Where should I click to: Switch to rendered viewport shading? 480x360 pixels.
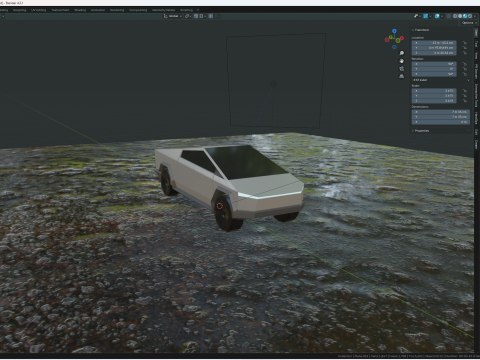tap(470, 16)
